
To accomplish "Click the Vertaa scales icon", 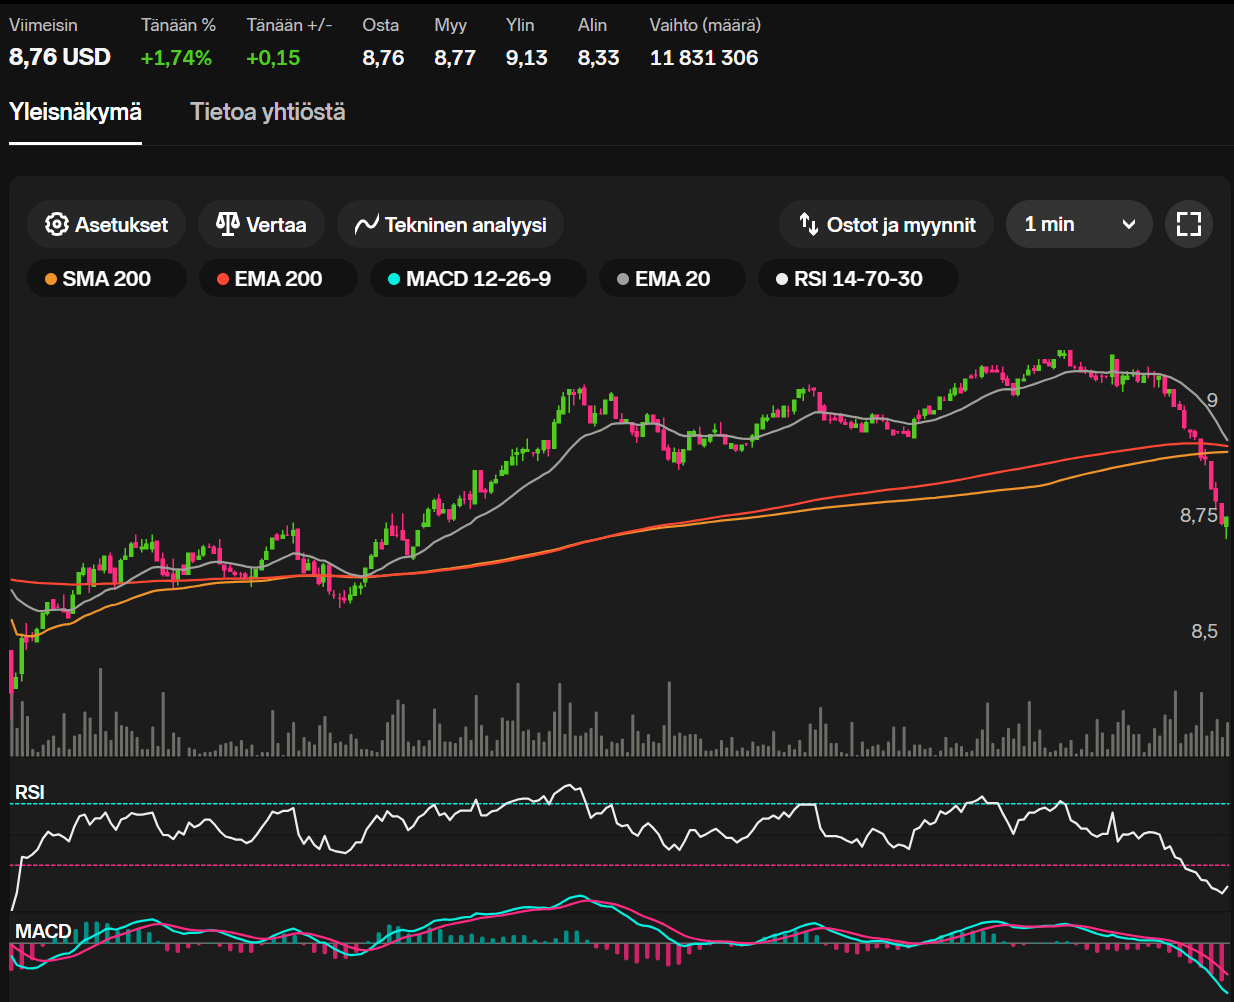I will [x=228, y=224].
